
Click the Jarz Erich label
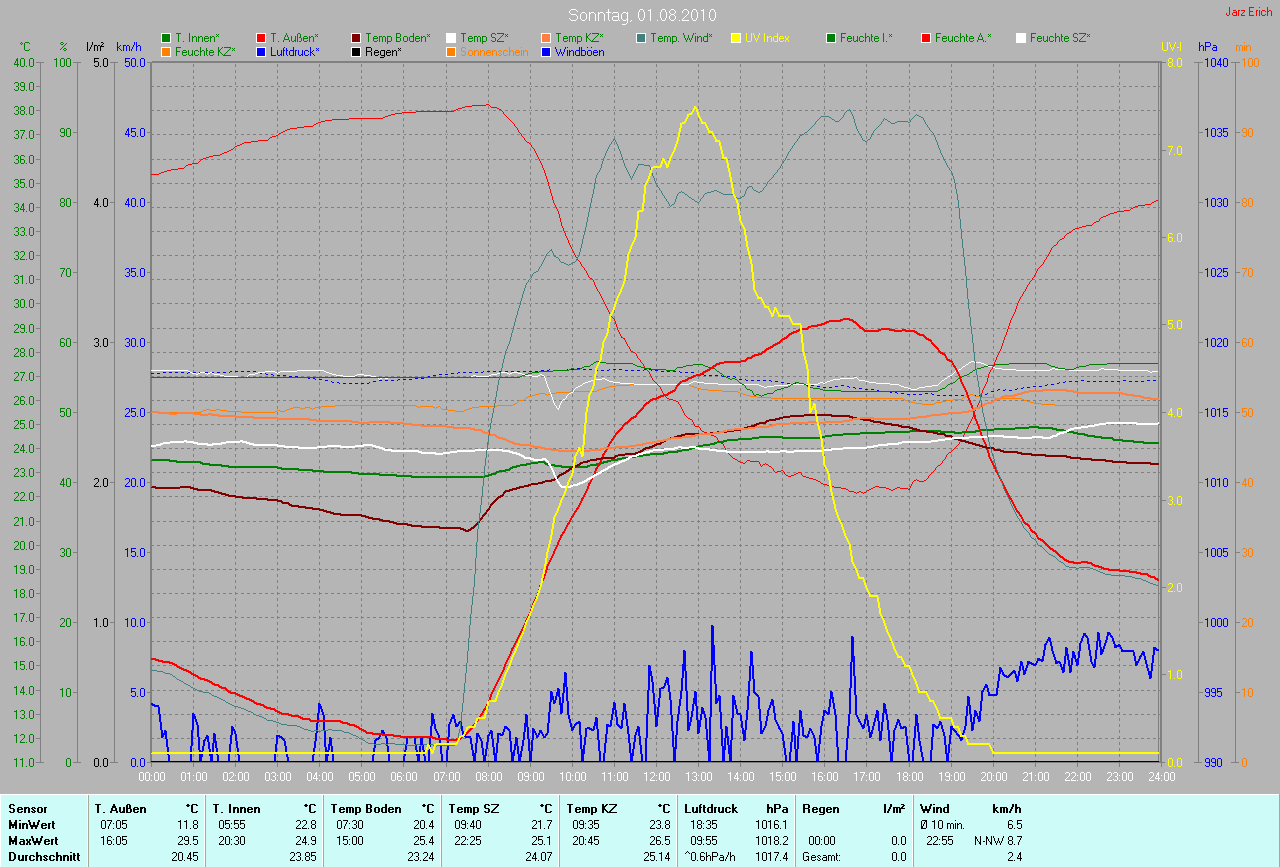click(x=1251, y=12)
